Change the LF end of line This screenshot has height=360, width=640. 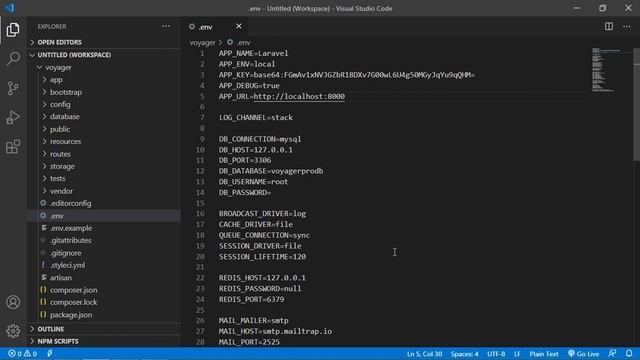click(517, 354)
